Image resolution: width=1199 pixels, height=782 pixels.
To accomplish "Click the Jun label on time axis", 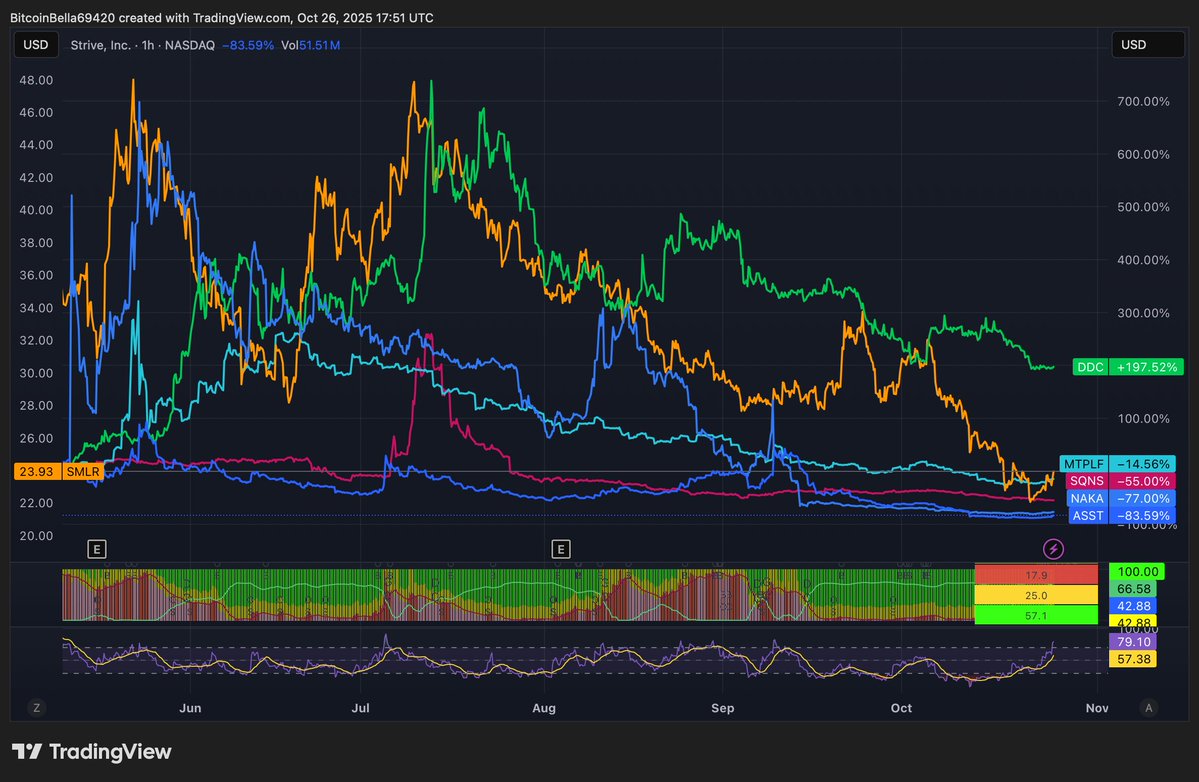I will point(190,708).
